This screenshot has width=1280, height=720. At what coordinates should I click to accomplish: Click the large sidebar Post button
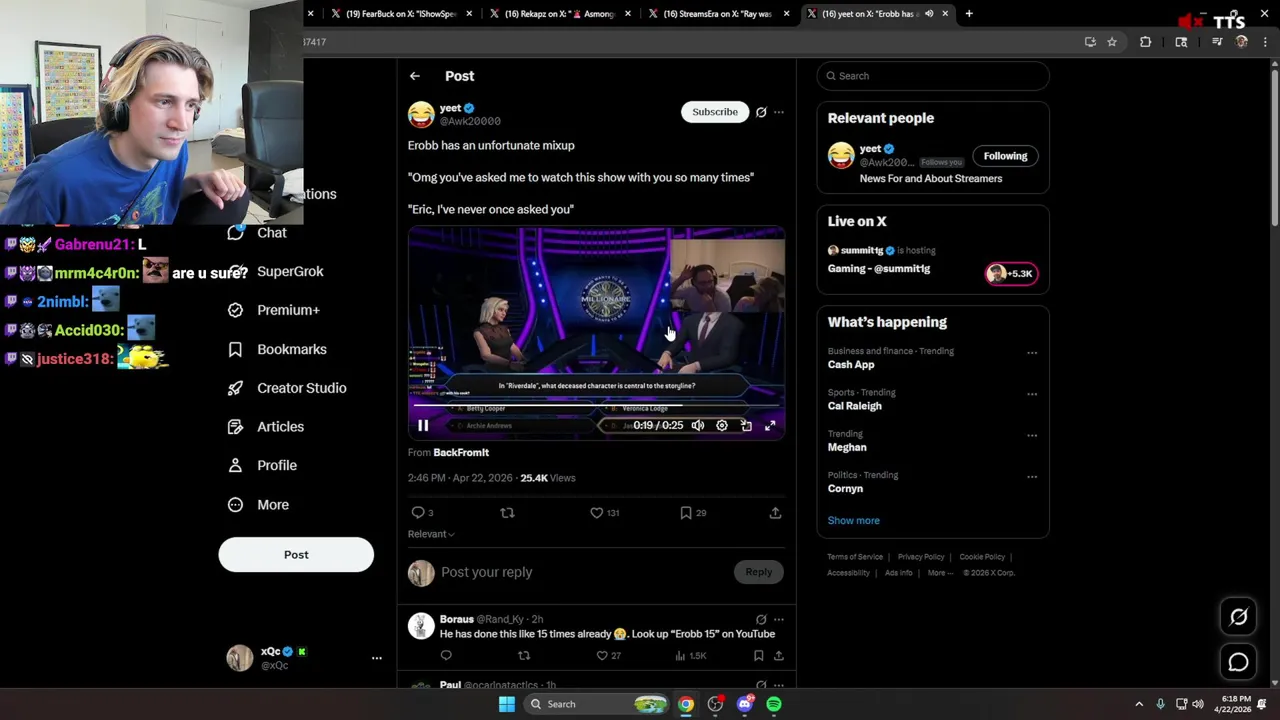point(296,555)
